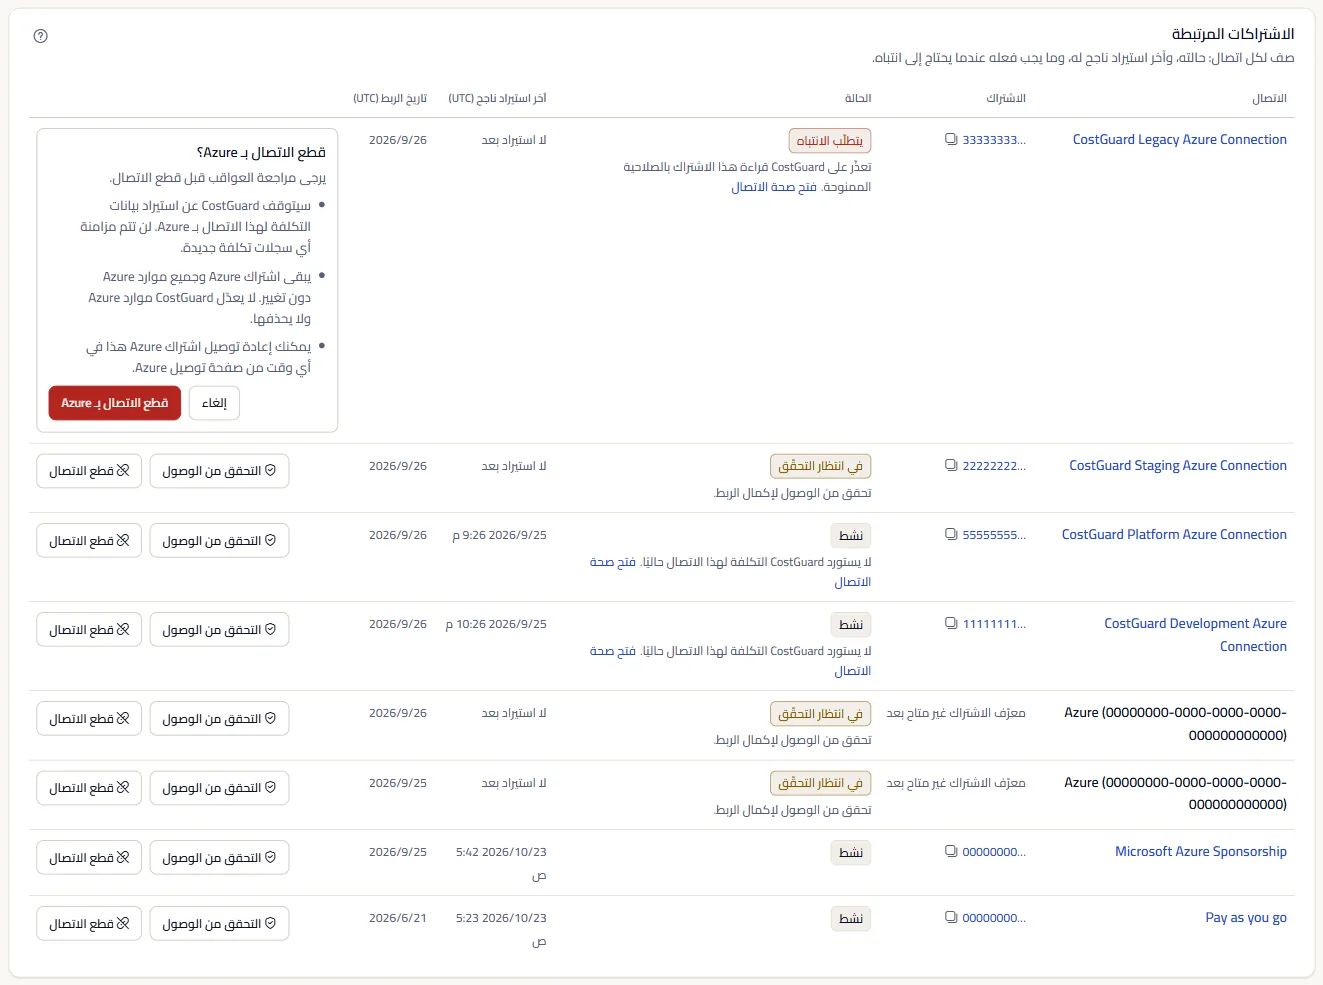Click copy icon in Microsoft Azure Sponsorship row
The image size is (1323, 985).
point(951,852)
